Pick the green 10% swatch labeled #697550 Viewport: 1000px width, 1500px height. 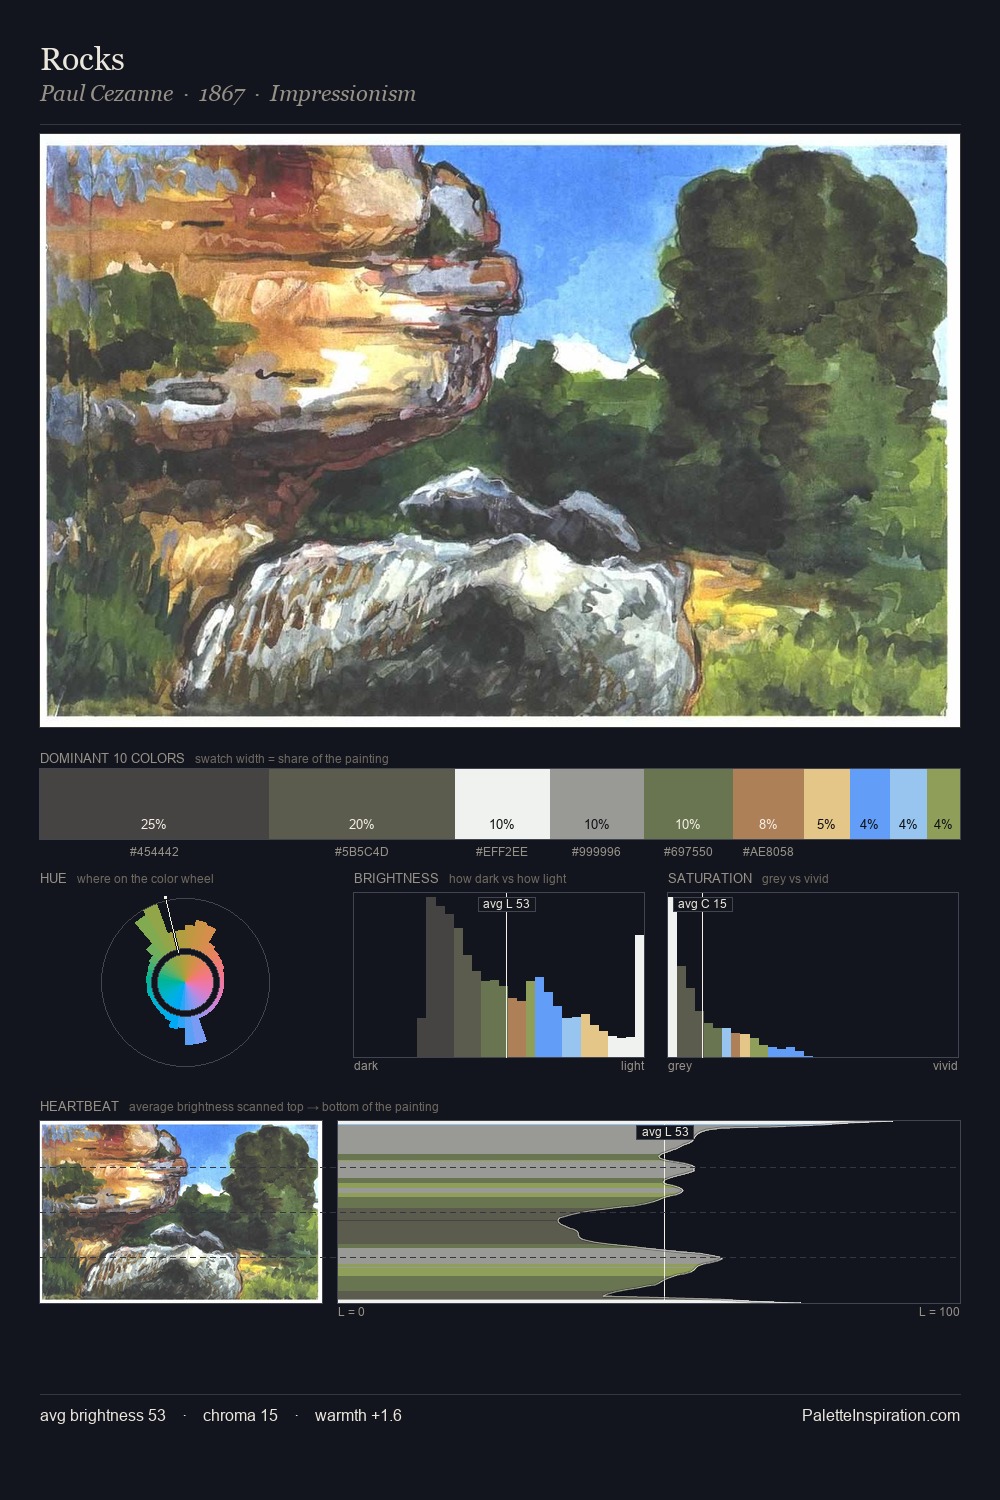click(x=688, y=804)
